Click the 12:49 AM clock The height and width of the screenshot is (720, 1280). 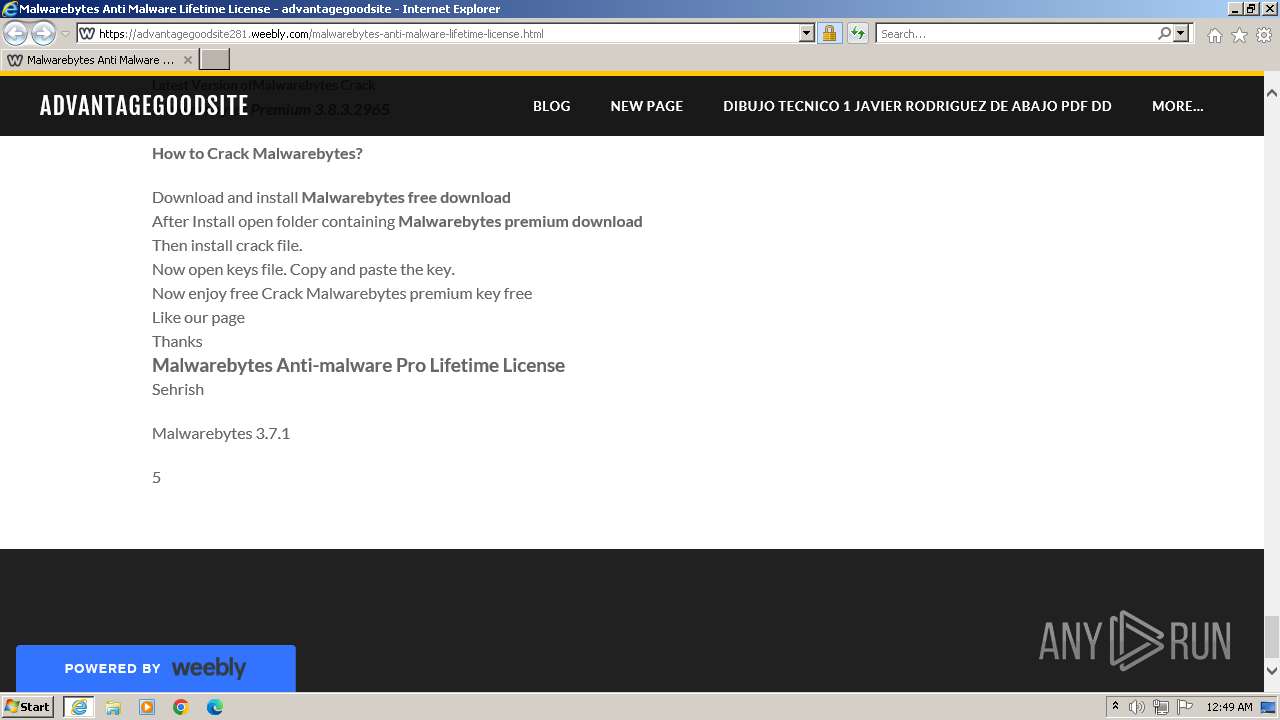click(1229, 707)
